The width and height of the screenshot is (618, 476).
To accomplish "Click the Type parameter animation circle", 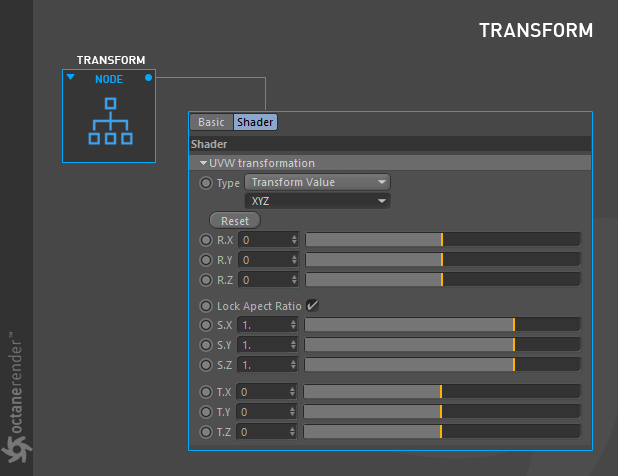I will 206,183.
